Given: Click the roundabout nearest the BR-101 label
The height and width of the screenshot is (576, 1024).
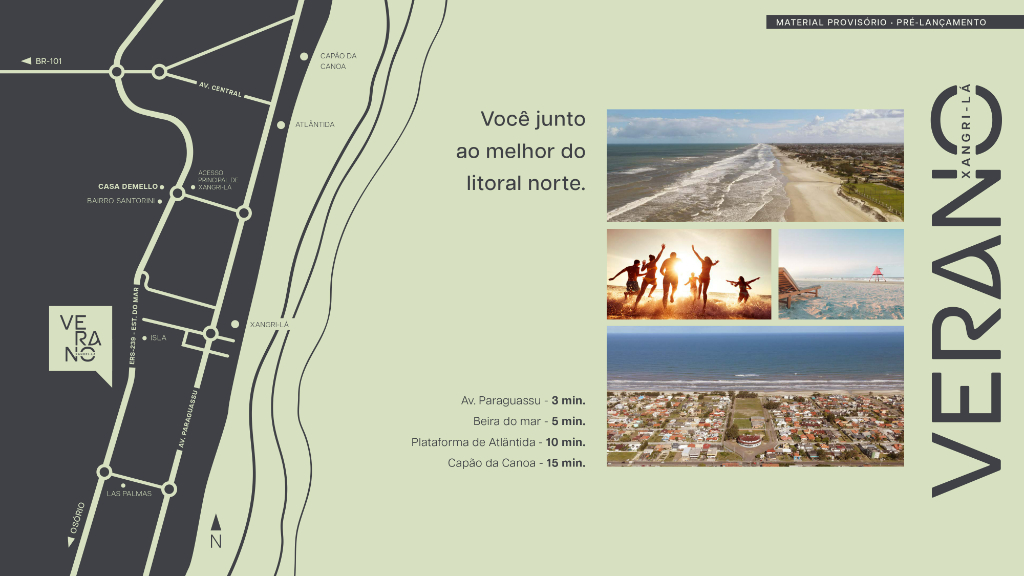Looking at the screenshot, I should click(117, 72).
